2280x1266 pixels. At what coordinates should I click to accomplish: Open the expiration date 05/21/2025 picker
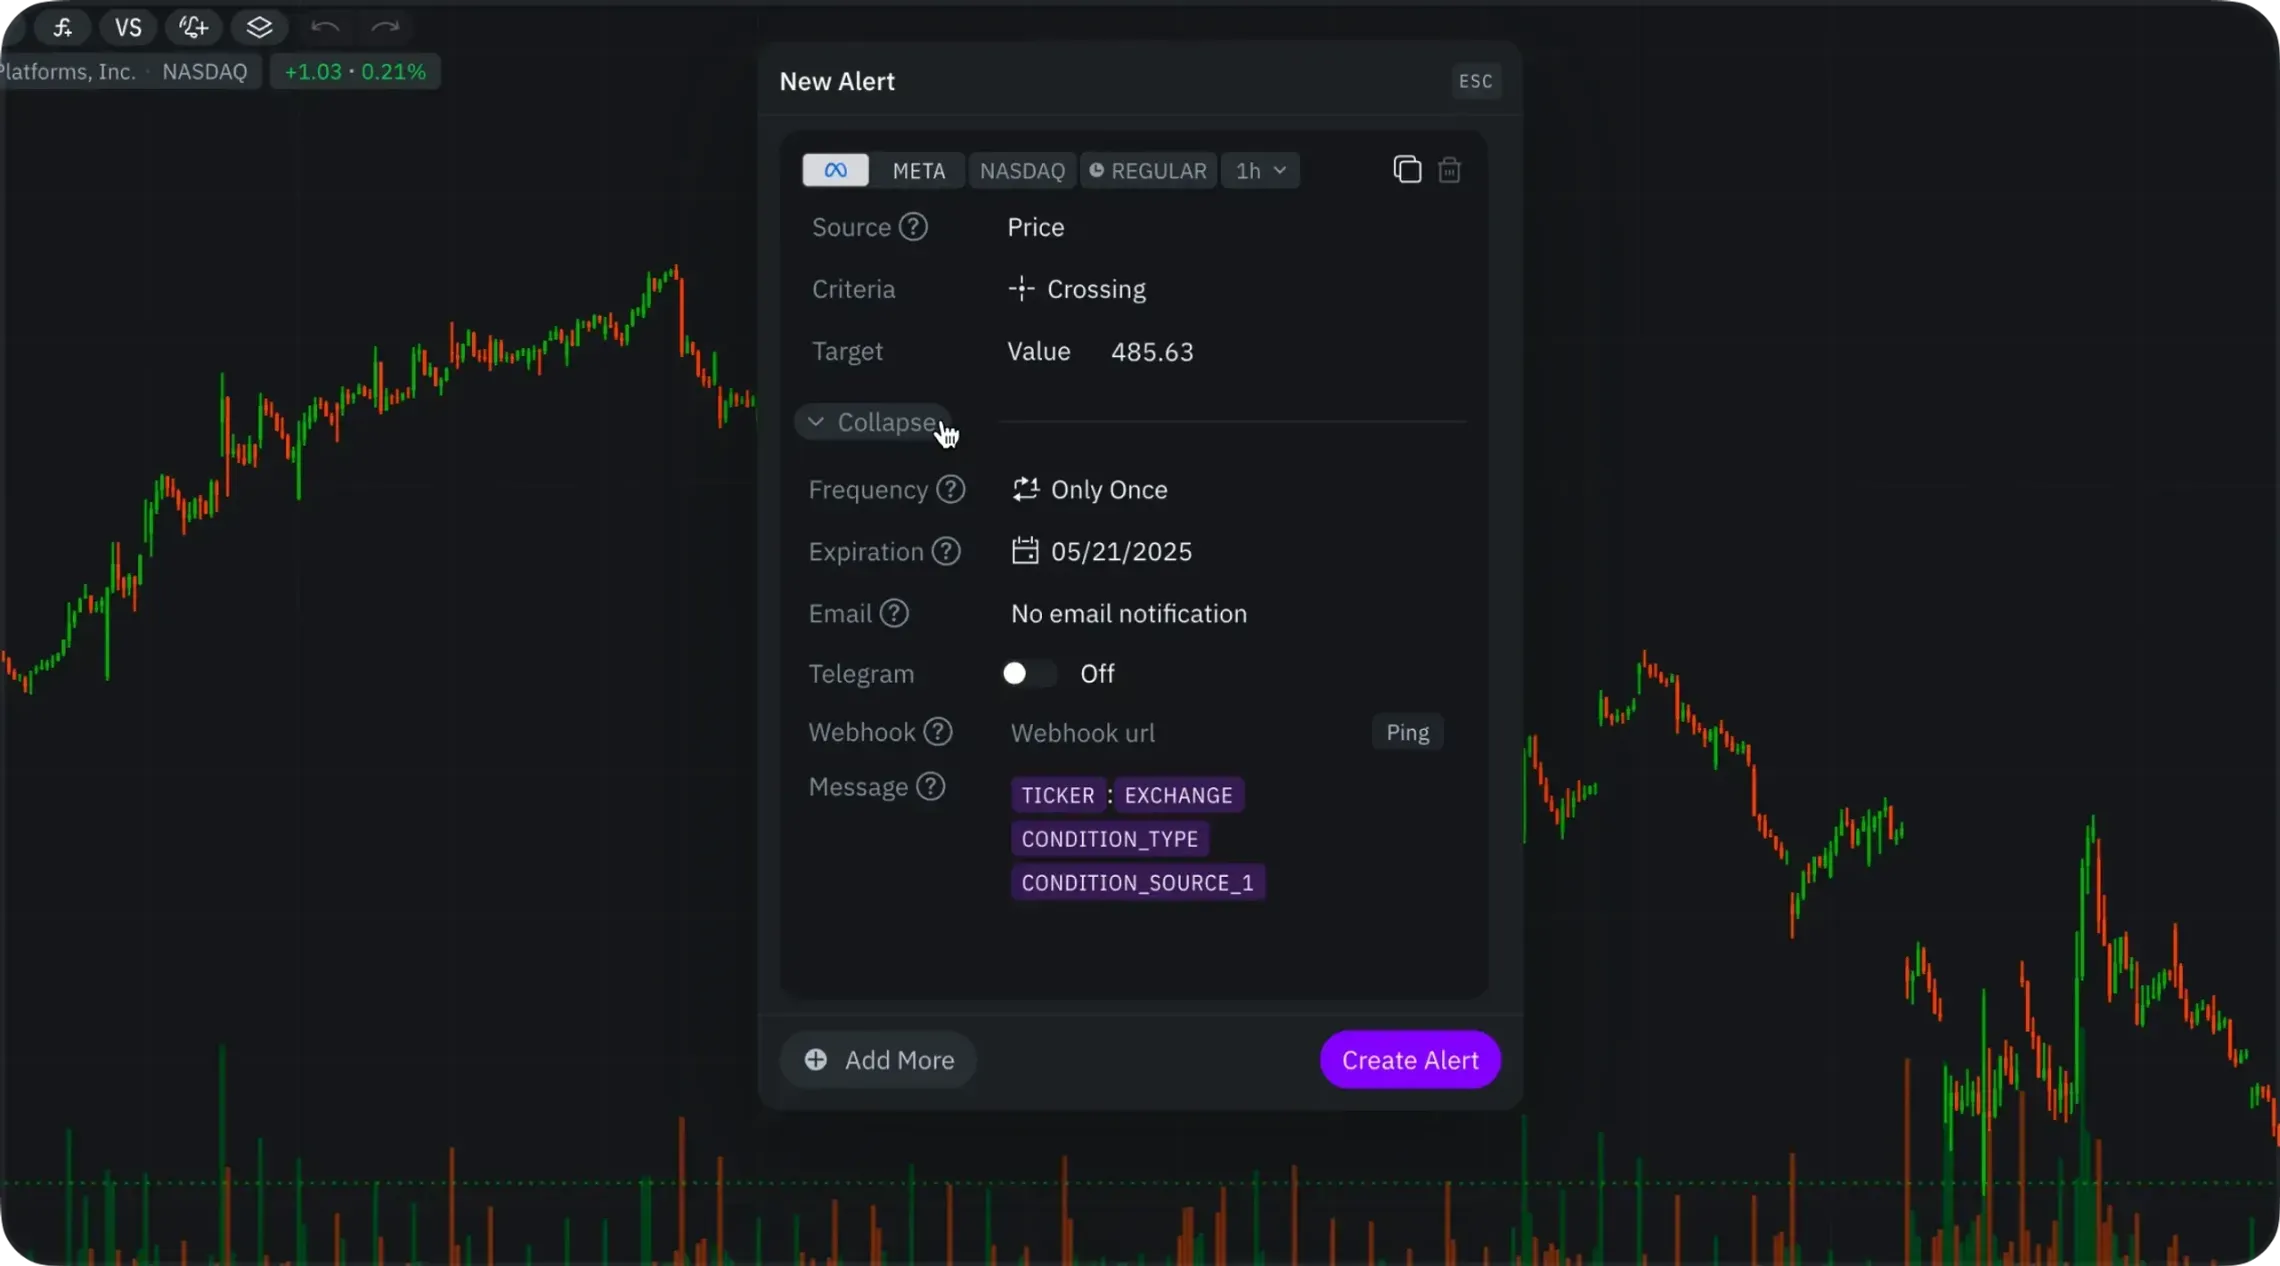coord(1102,551)
